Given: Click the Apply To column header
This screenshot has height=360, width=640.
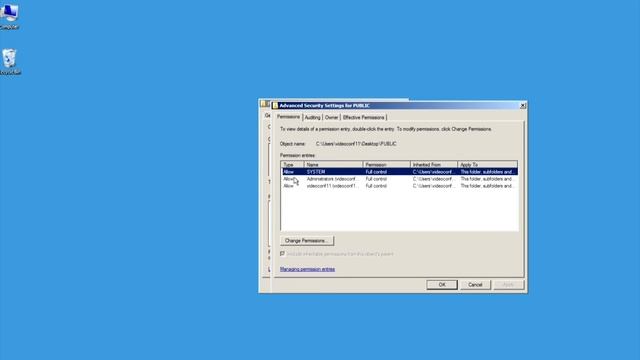Looking at the screenshot, I should tap(487, 164).
